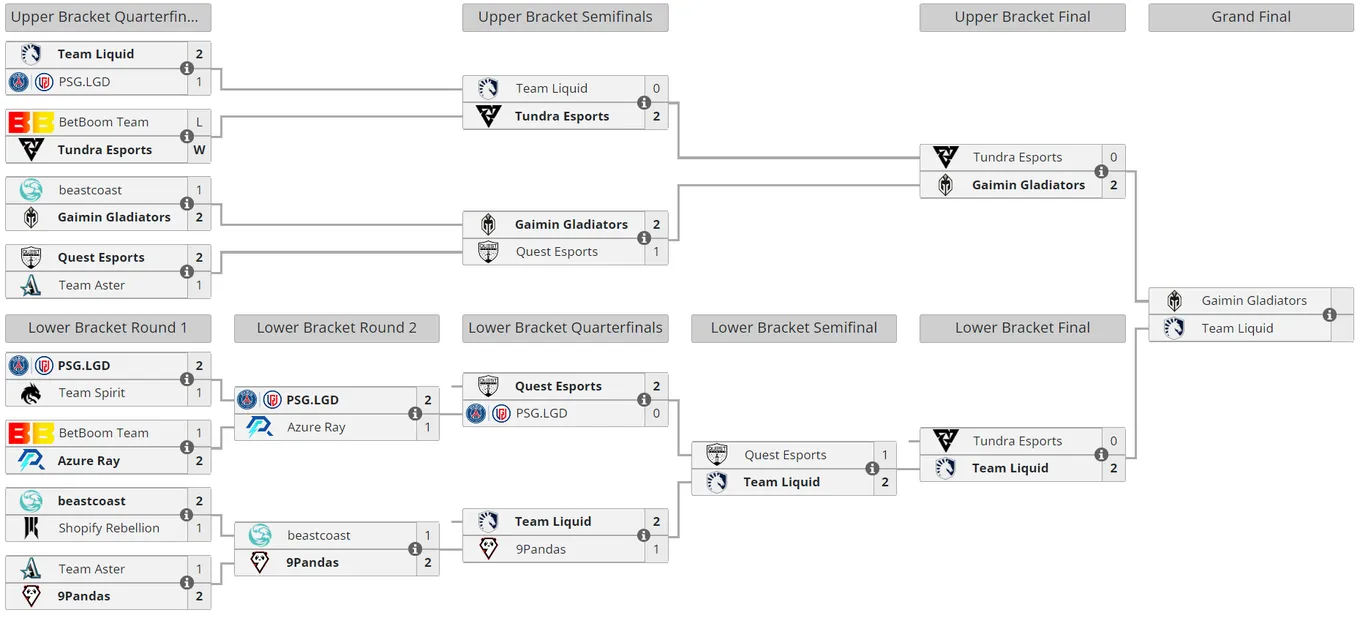This screenshot has width=1360, height=620.
Task: Click Azure Ray logo in Lower Round 1
Action: pyautogui.click(x=31, y=461)
